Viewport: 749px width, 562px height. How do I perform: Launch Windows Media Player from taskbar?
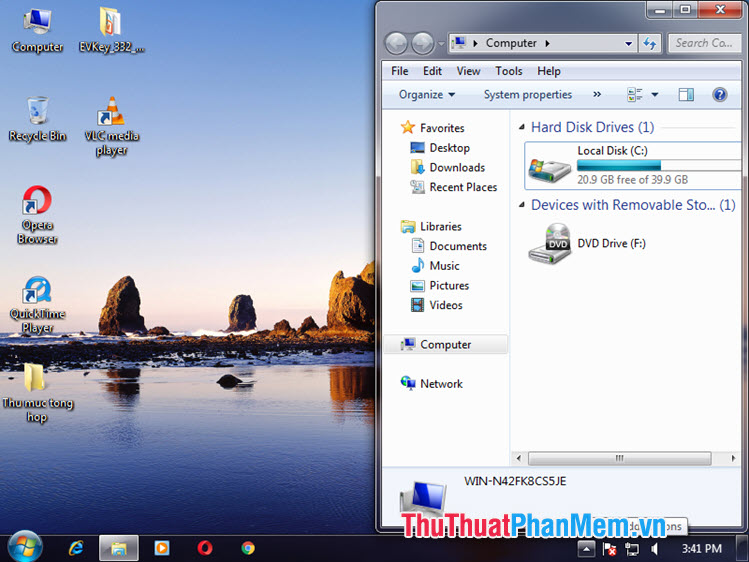coord(161,548)
